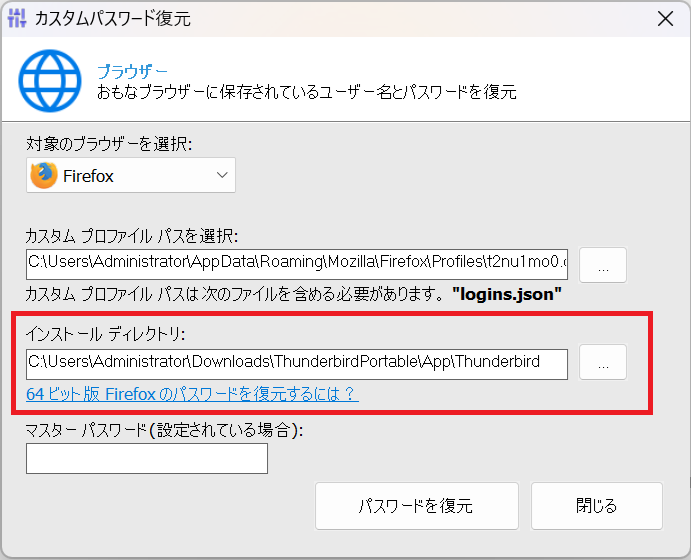Click the master password input field

[x=147, y=459]
